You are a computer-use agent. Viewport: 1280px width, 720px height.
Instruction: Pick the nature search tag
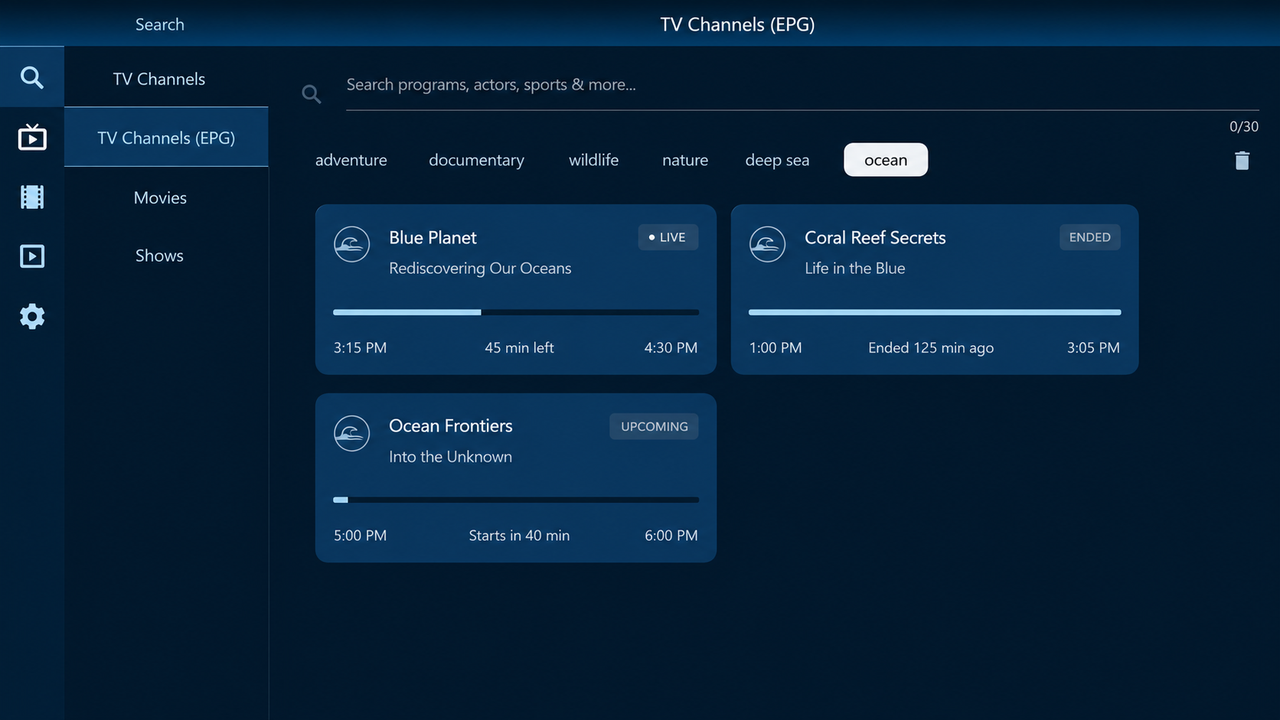point(685,160)
